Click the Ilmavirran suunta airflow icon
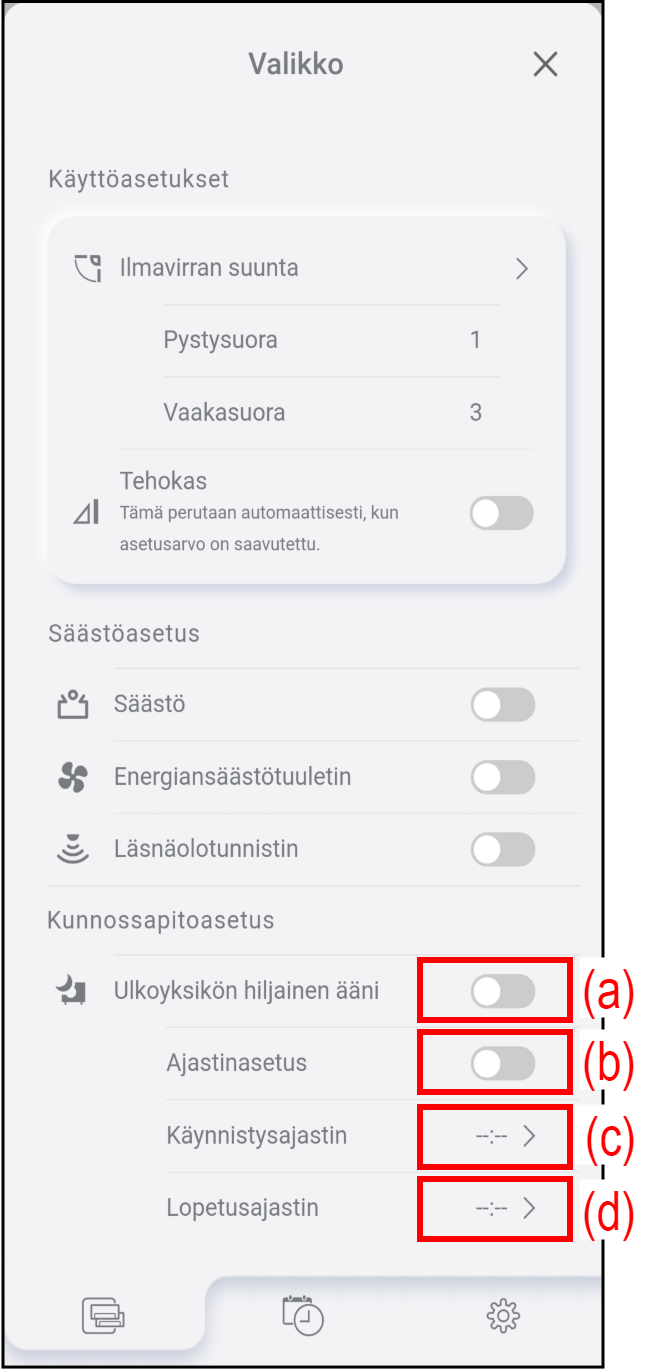Viewport: 648px width, 1371px height. tap(89, 269)
